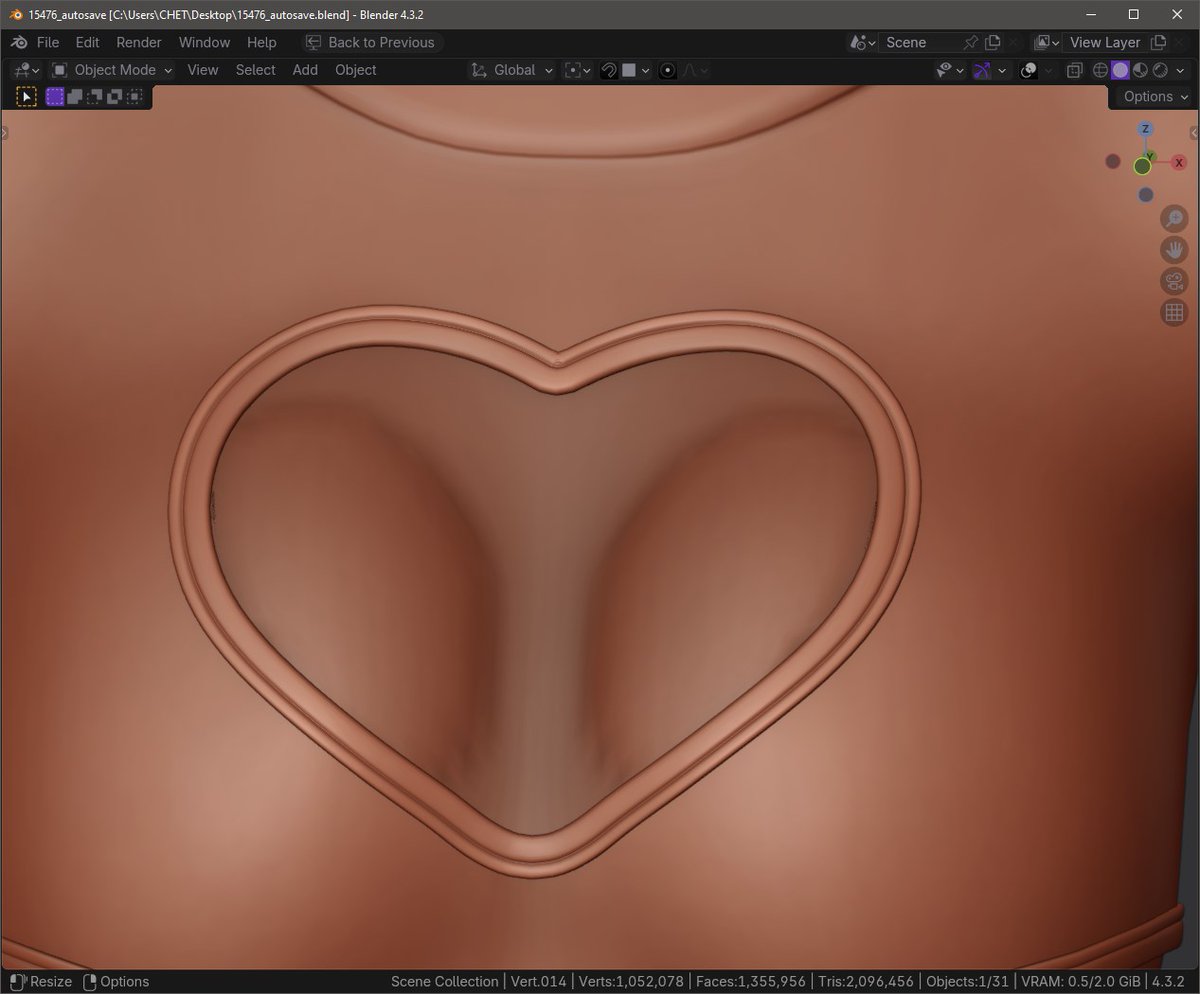Open object types visibility popover
The height and width of the screenshot is (994, 1200).
tap(950, 70)
